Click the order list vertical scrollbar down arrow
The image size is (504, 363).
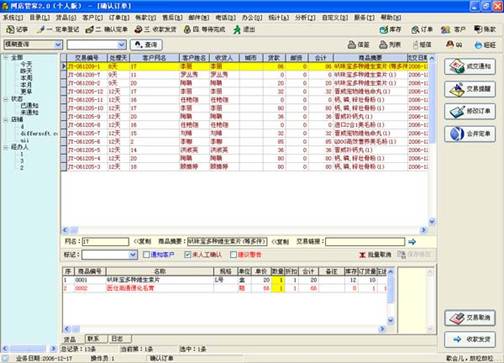tap(432, 221)
